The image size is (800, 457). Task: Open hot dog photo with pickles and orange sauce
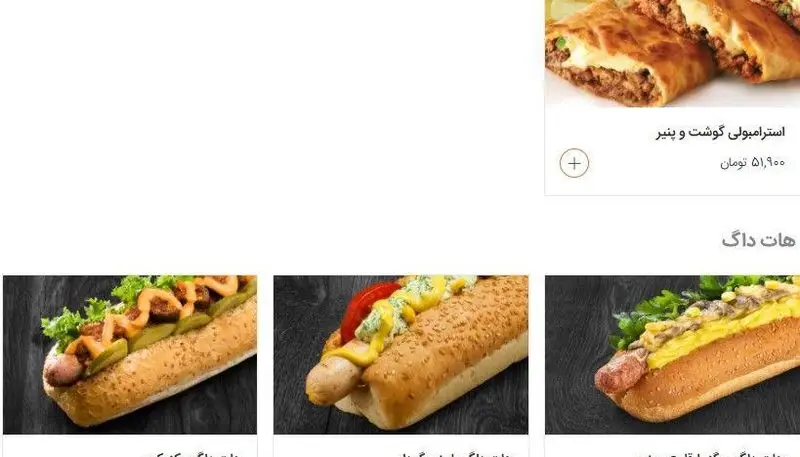(130, 355)
